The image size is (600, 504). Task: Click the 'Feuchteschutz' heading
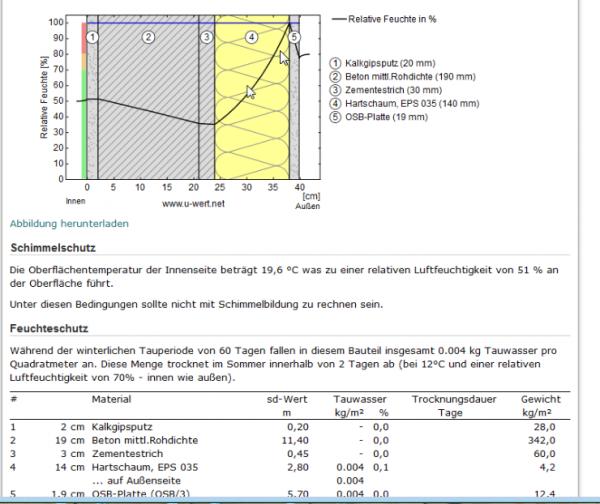49,328
